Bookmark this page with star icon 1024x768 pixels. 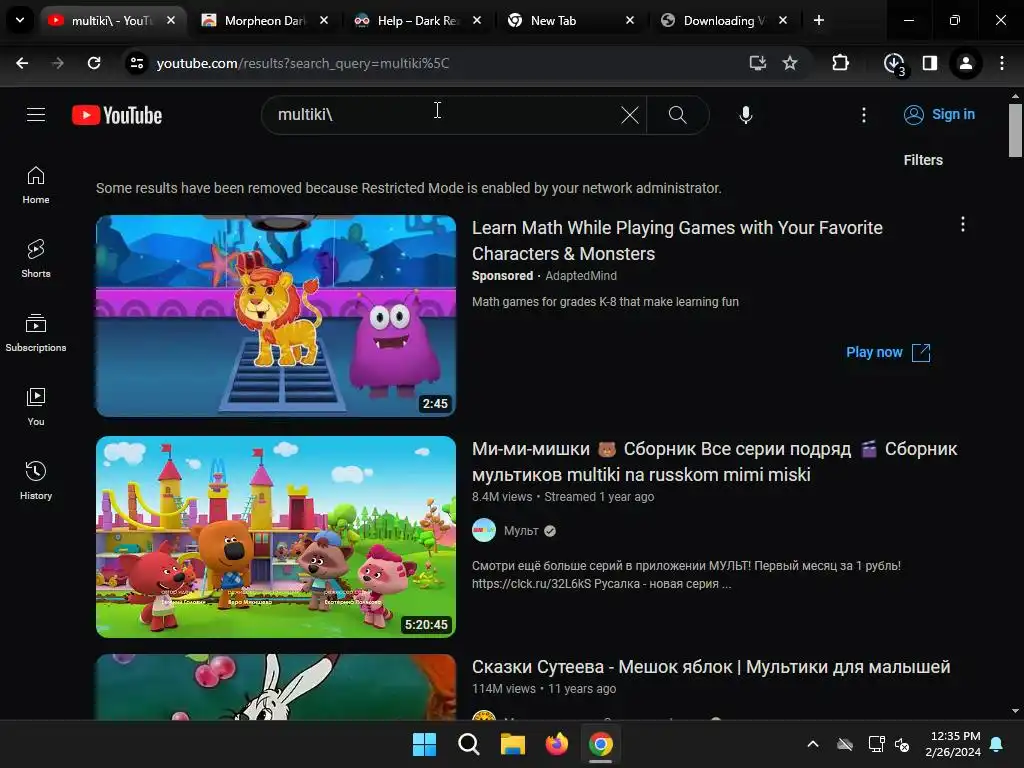tap(790, 63)
